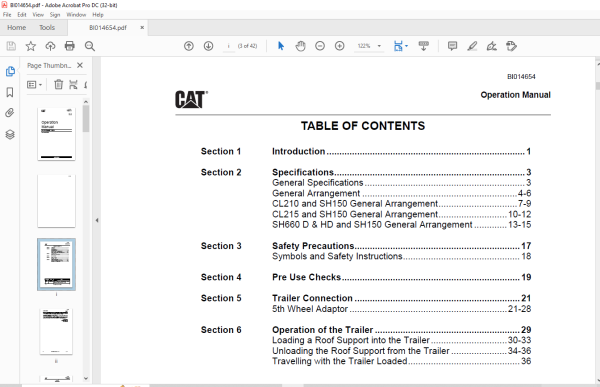Open the Find text magnifier icon
Viewport: 600px width, 387px height.
tap(90, 46)
